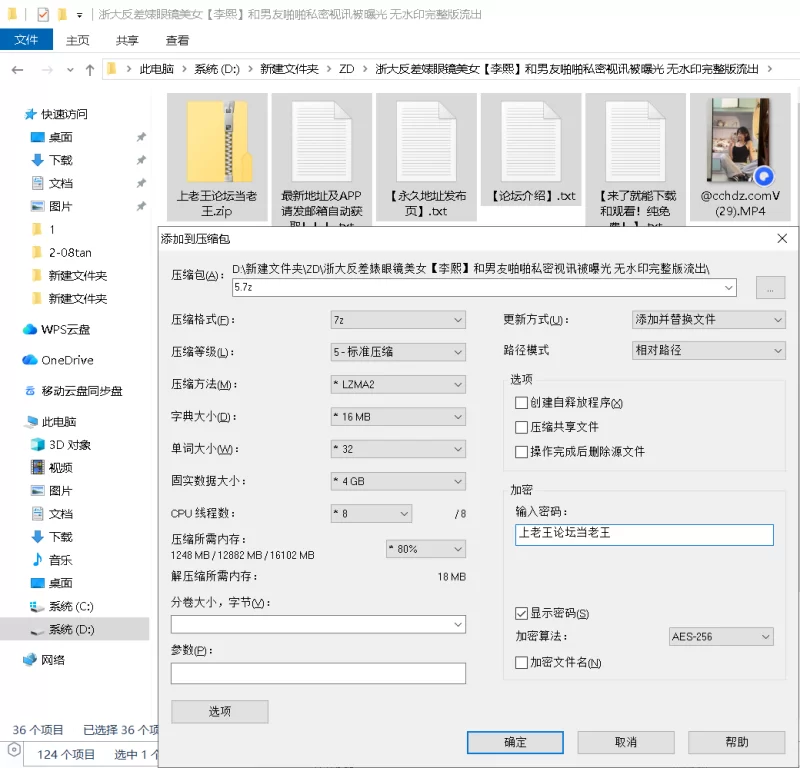Uncheck the 显示密码 checkbox

point(521,613)
